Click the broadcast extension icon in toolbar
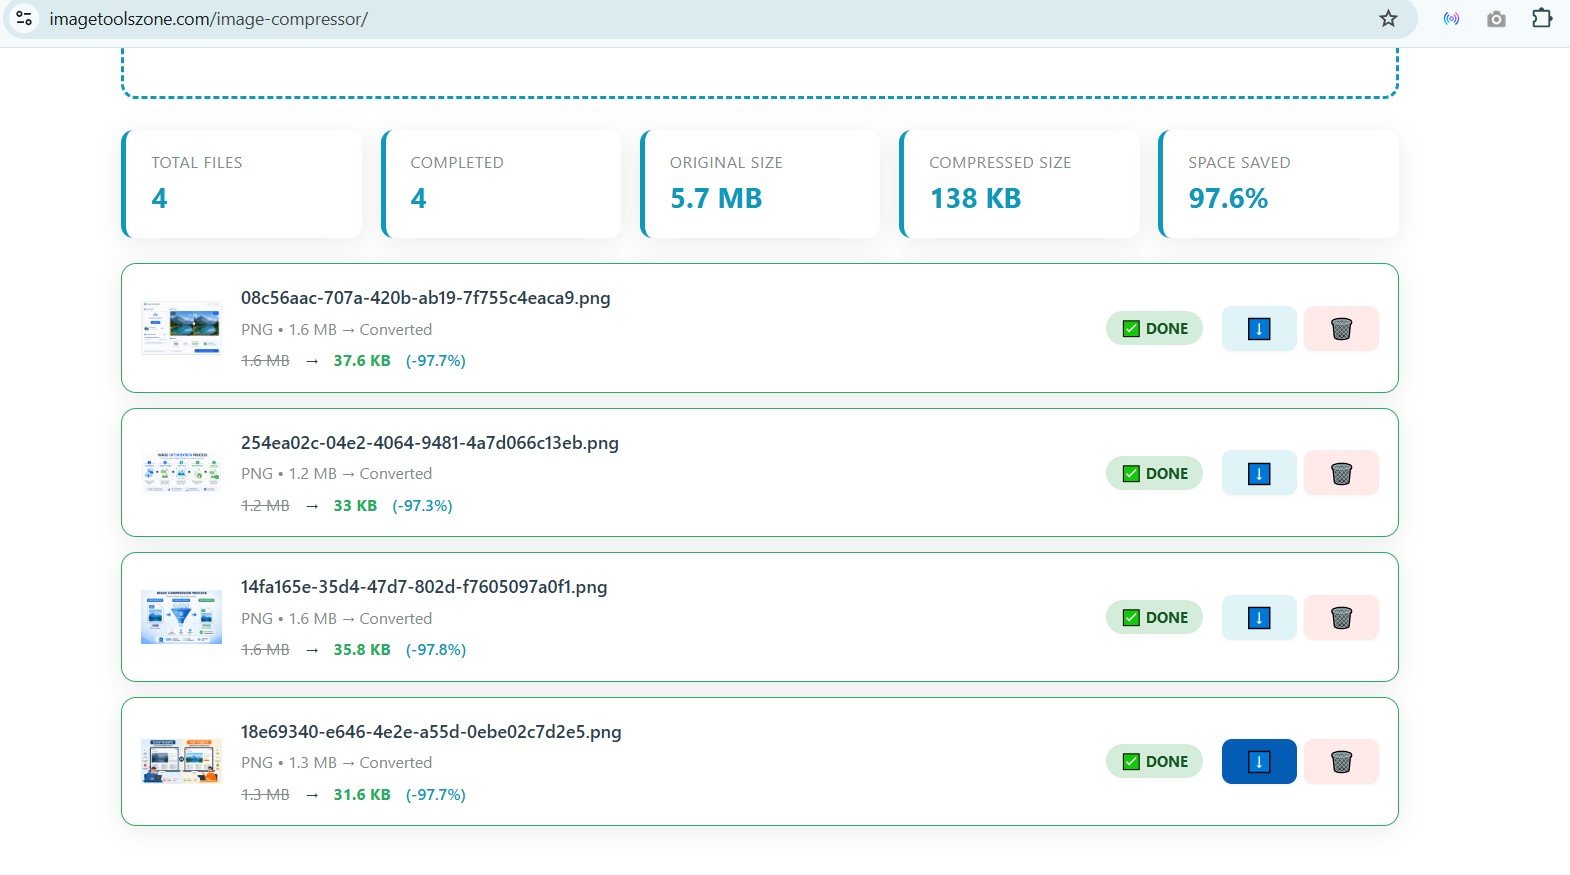 tap(1451, 19)
